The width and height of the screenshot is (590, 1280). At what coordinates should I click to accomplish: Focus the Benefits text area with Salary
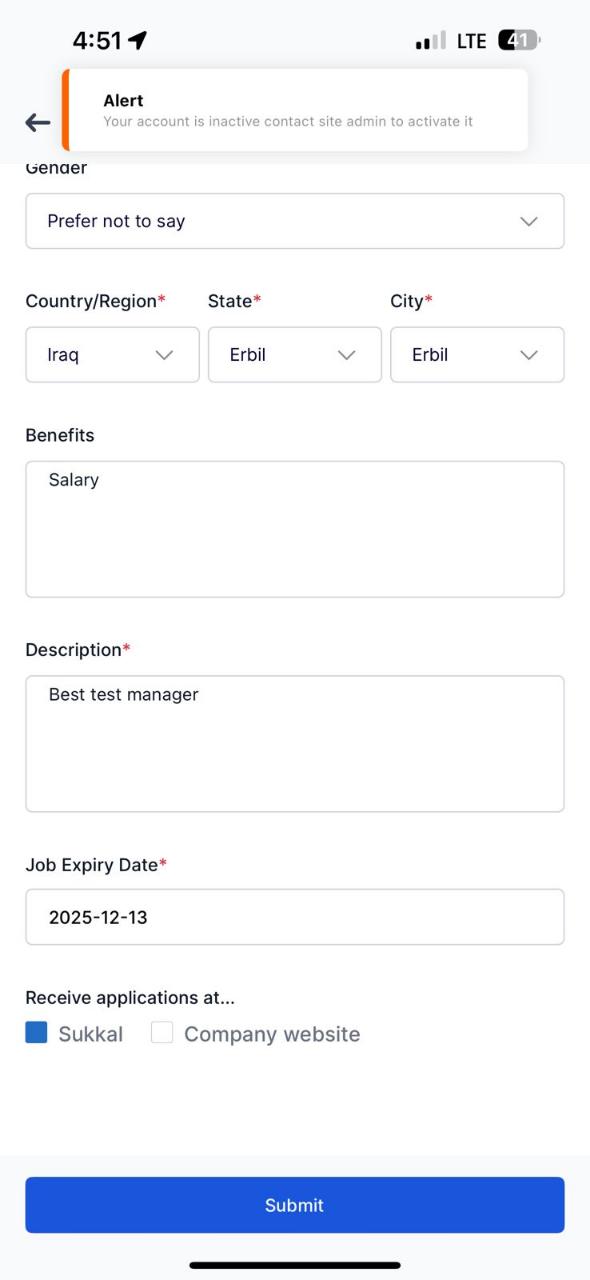click(x=295, y=529)
